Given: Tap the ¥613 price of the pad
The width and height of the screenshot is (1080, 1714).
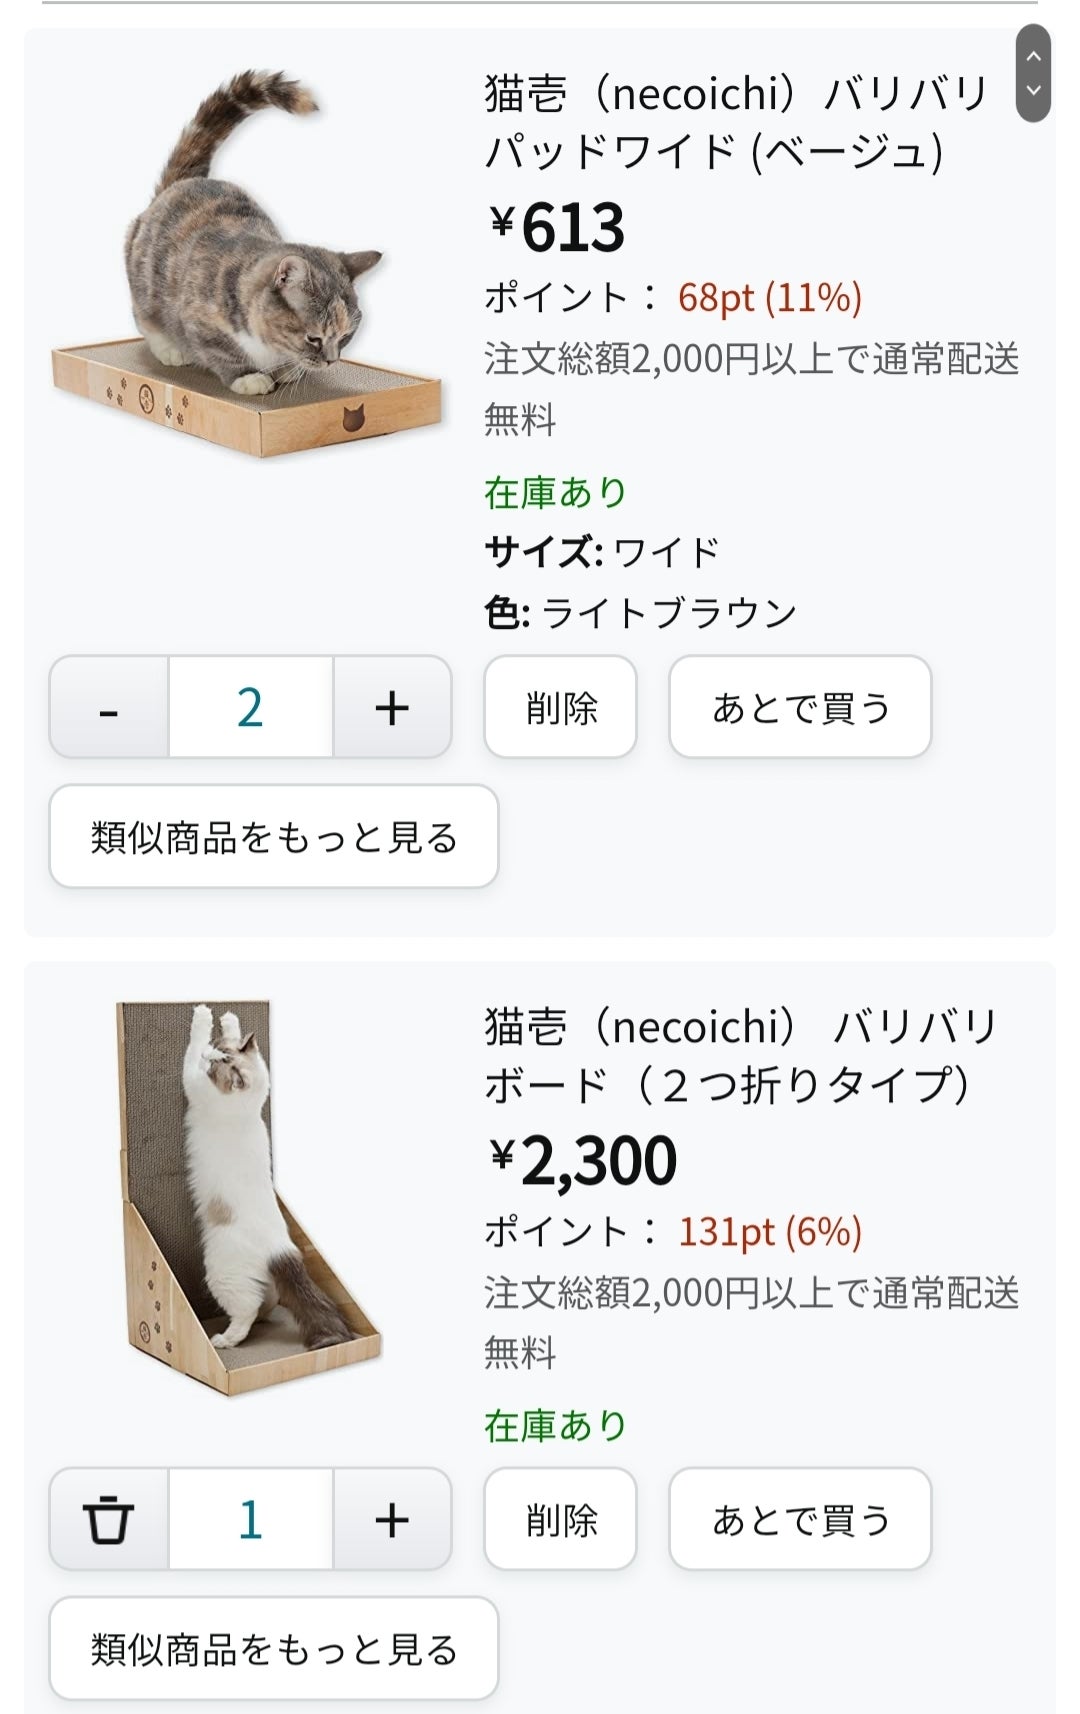Looking at the screenshot, I should [x=558, y=228].
